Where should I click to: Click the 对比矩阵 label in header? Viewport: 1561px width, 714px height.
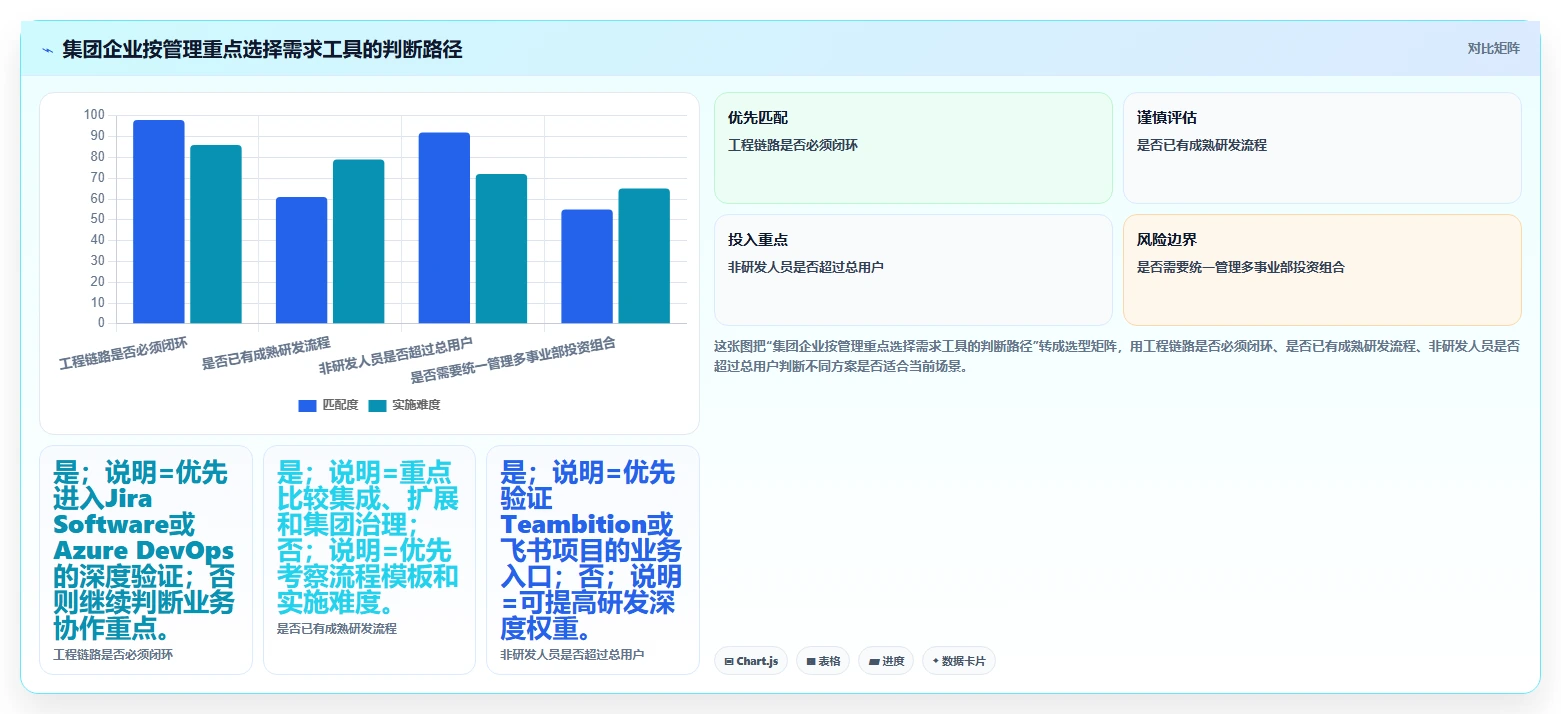tap(1493, 49)
